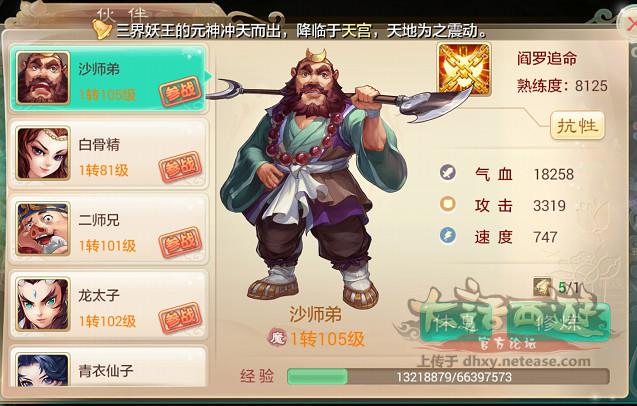637x406 pixels.
Task: Tap the item counter icon showing 5/1
Action: (542, 287)
